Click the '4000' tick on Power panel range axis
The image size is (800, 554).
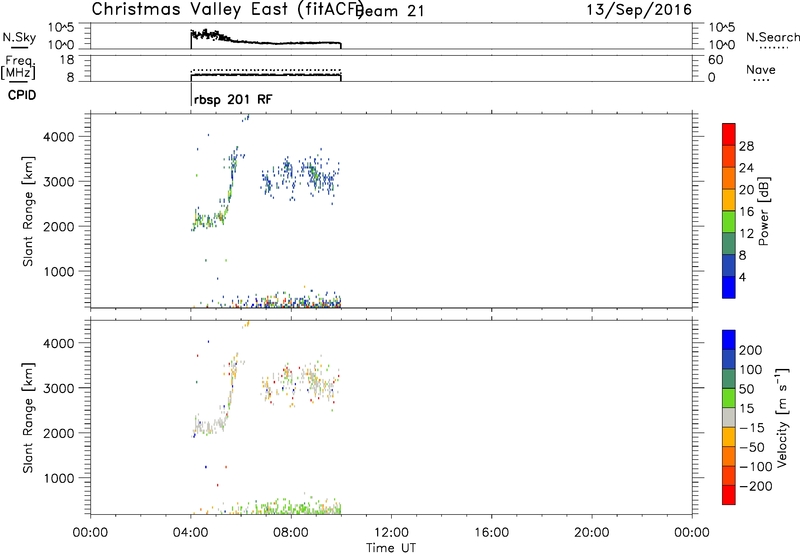pos(59,137)
